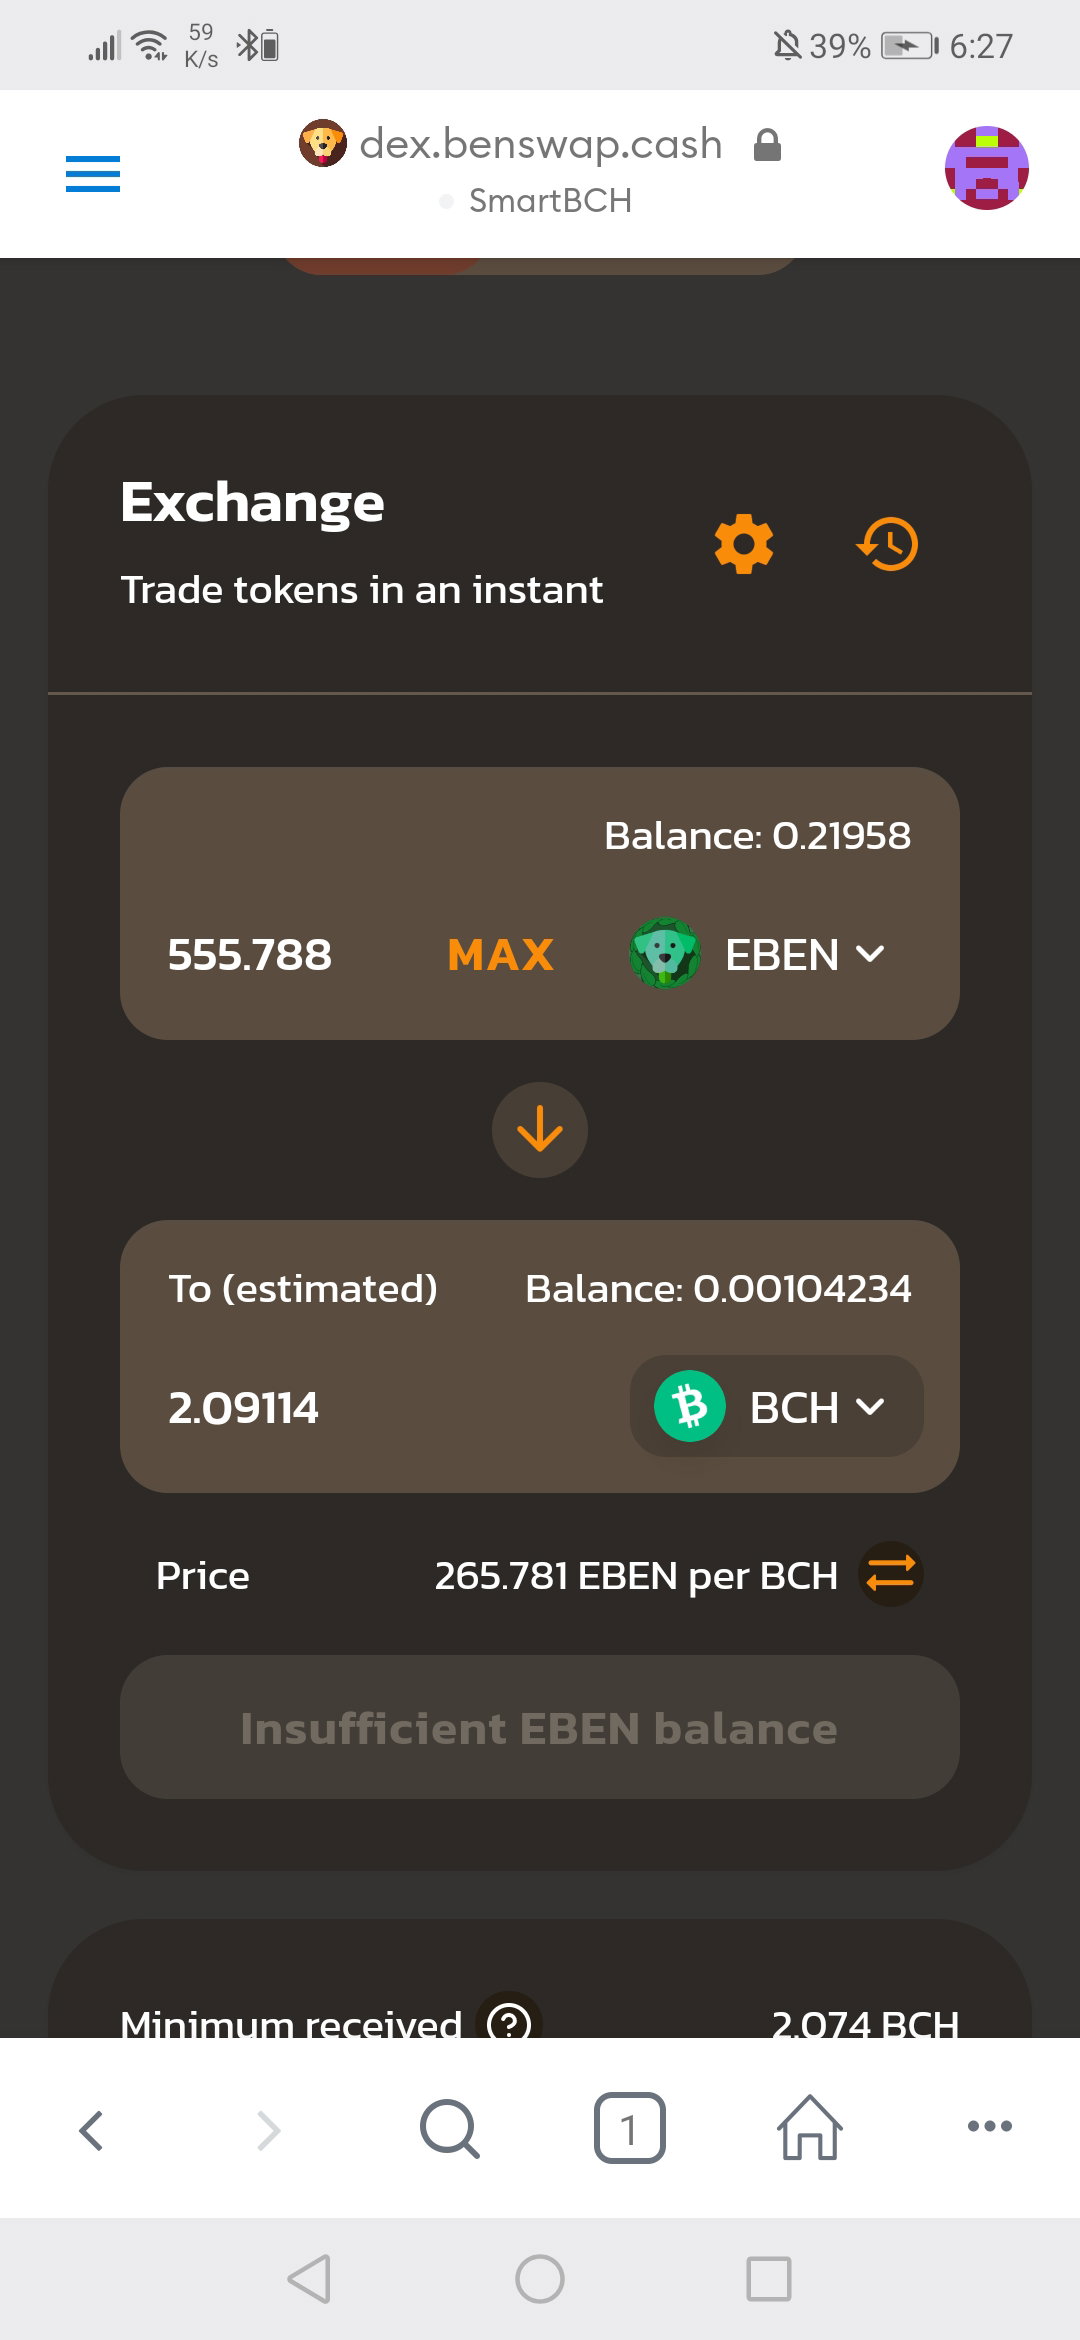Expand the BCH token selector
The width and height of the screenshot is (1080, 2340).
(x=776, y=1406)
